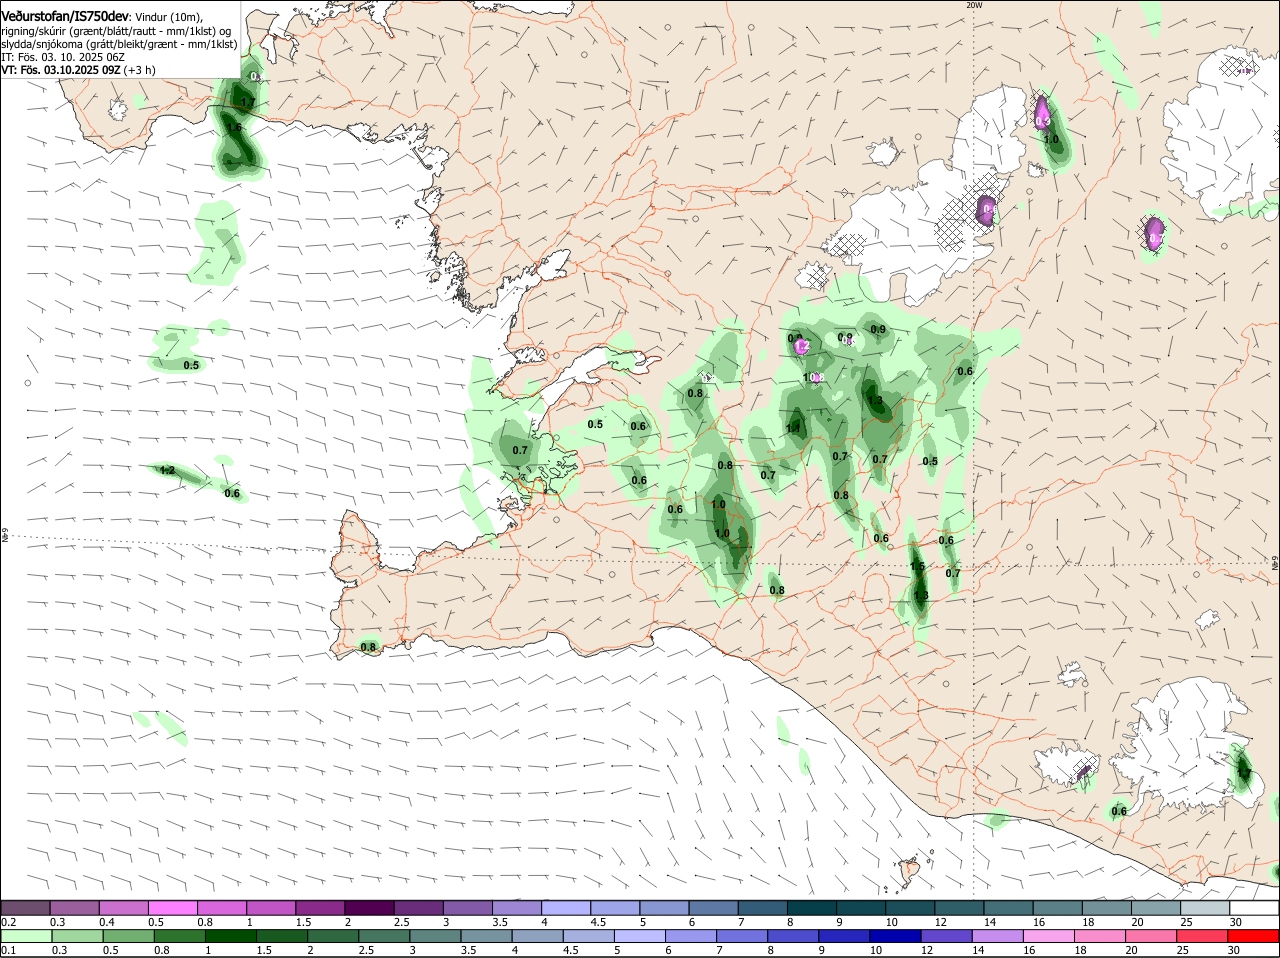Image resolution: width=1280 pixels, height=958 pixels.
Task: Click the 'slydda/snjókoma' legend description line
Action: [119, 44]
